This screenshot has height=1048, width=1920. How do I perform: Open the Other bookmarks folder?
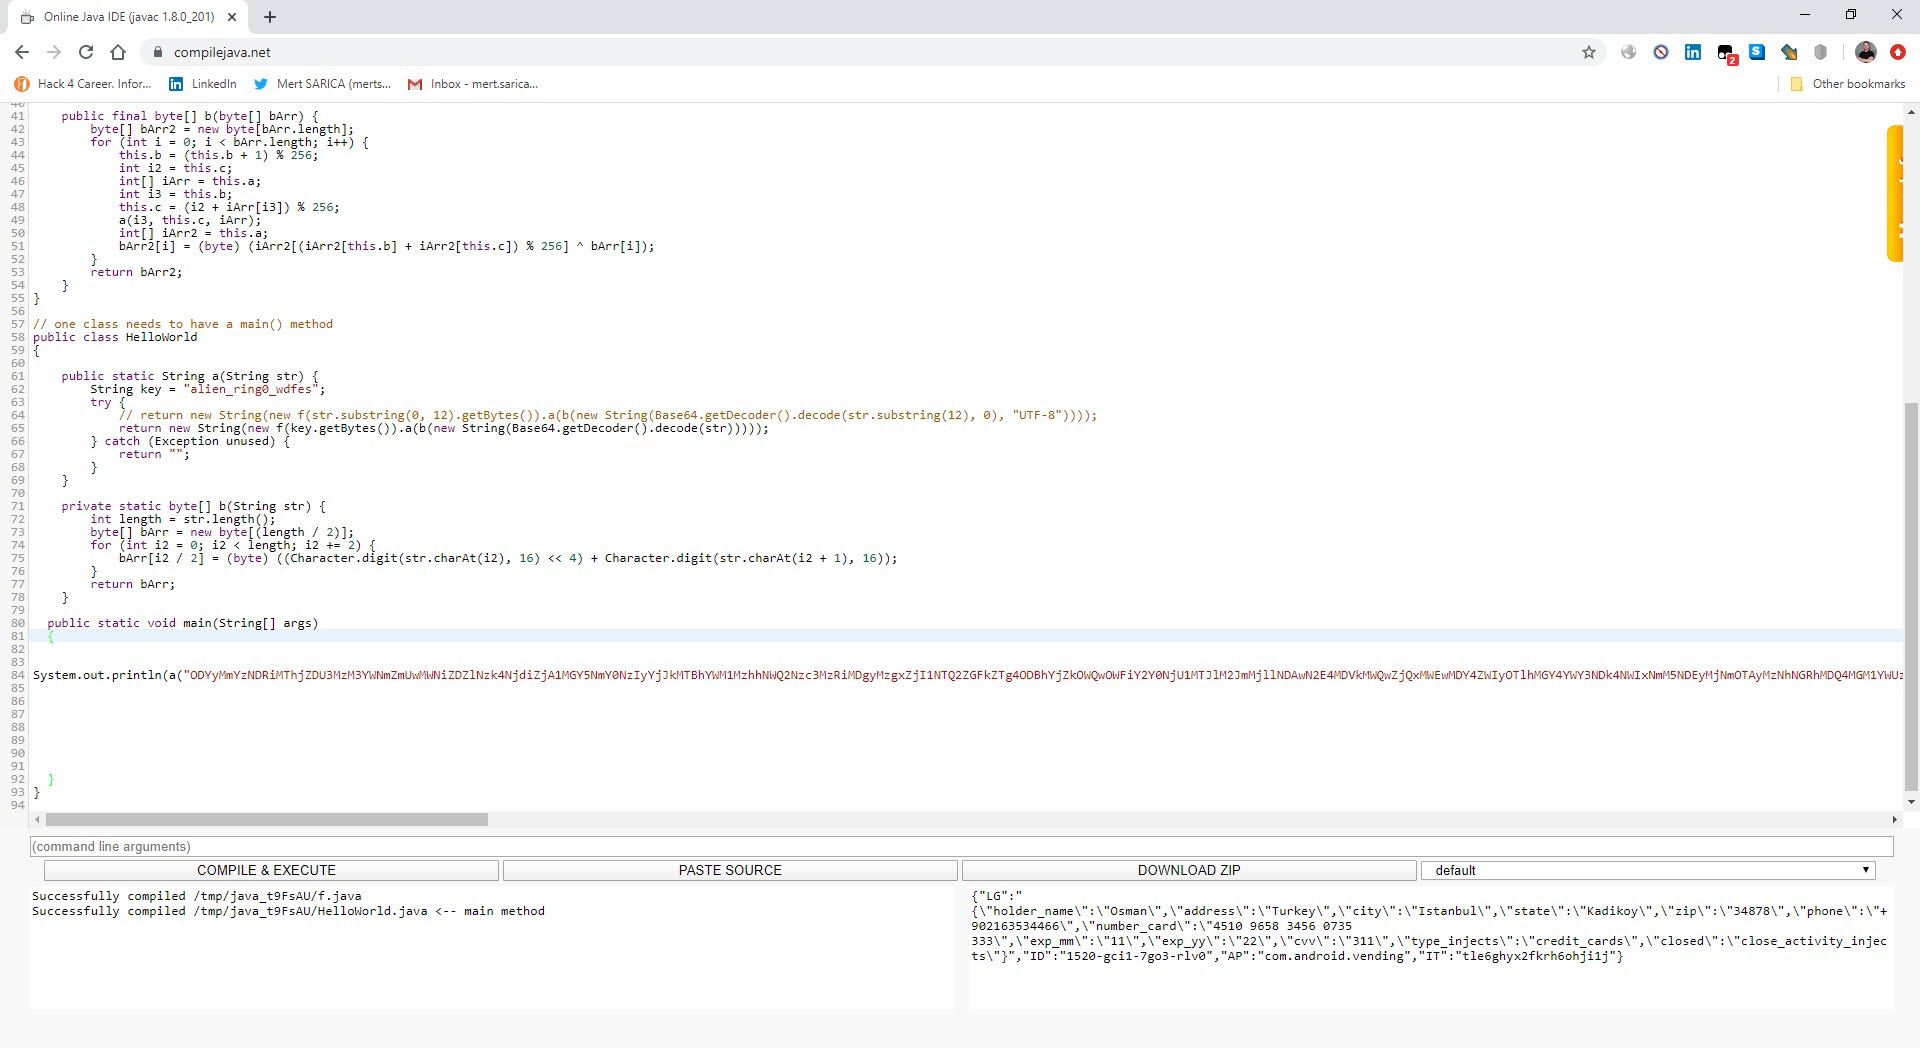click(1847, 84)
